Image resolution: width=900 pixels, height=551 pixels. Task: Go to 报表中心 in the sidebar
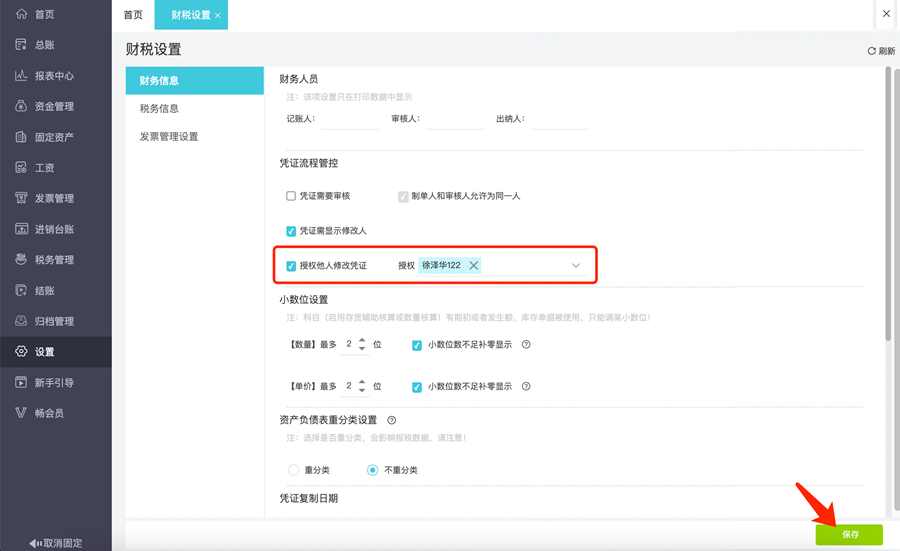tap(52, 76)
